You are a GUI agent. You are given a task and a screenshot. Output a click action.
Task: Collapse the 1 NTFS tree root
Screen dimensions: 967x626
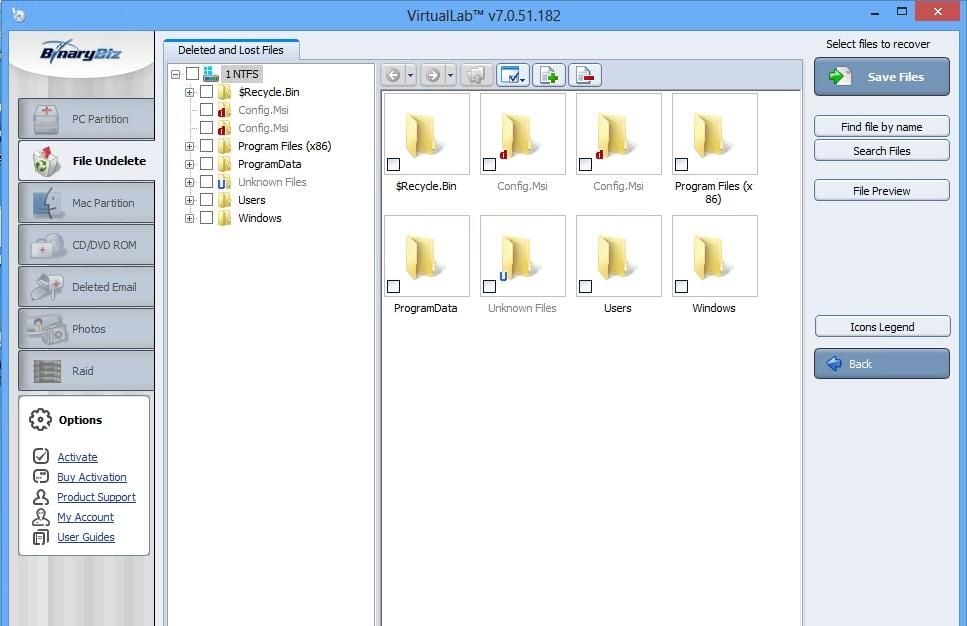176,74
